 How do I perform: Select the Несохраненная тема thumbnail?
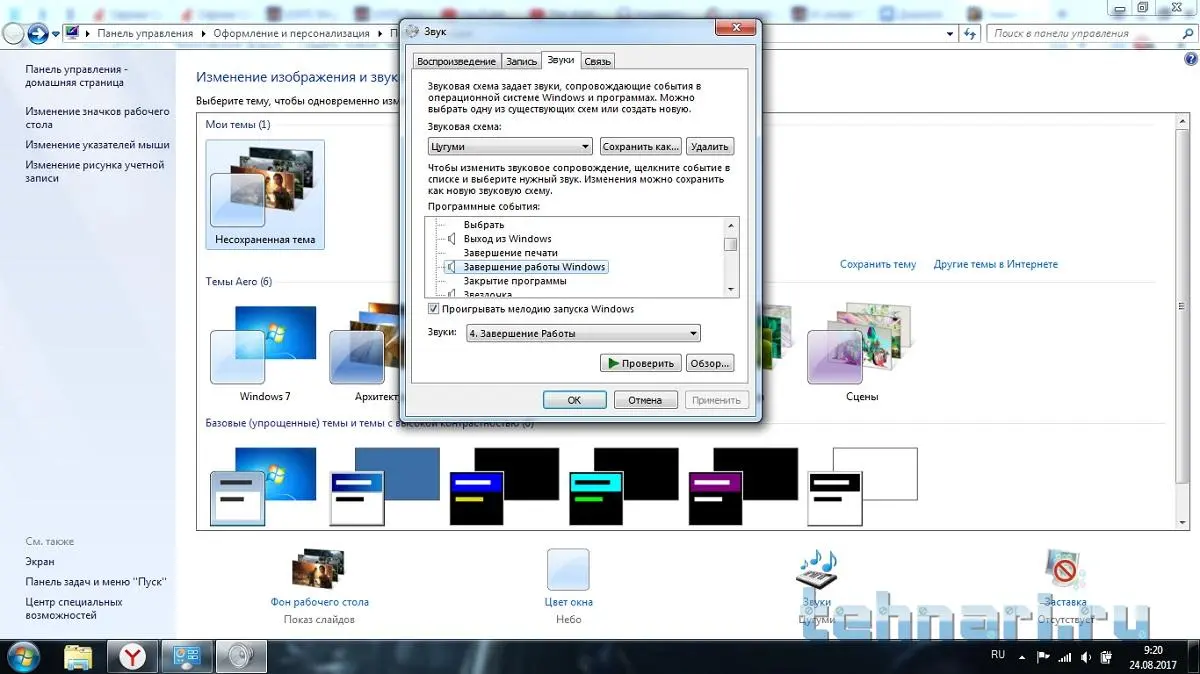coord(265,194)
